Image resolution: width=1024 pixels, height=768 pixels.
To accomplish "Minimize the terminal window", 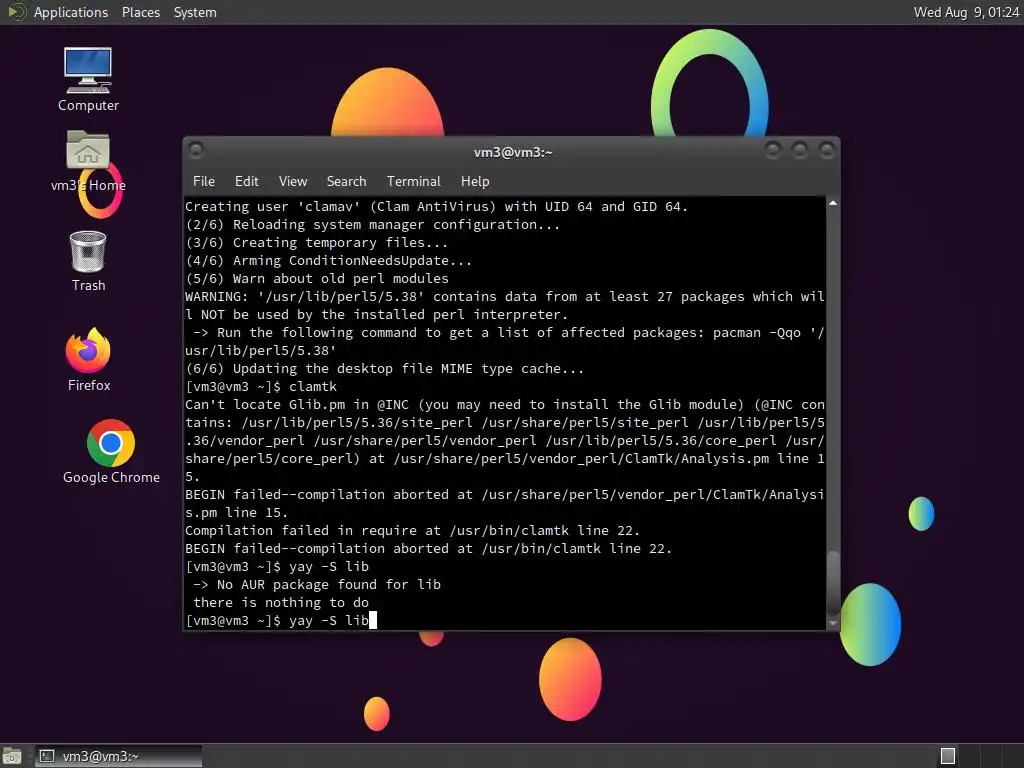I will (x=773, y=151).
